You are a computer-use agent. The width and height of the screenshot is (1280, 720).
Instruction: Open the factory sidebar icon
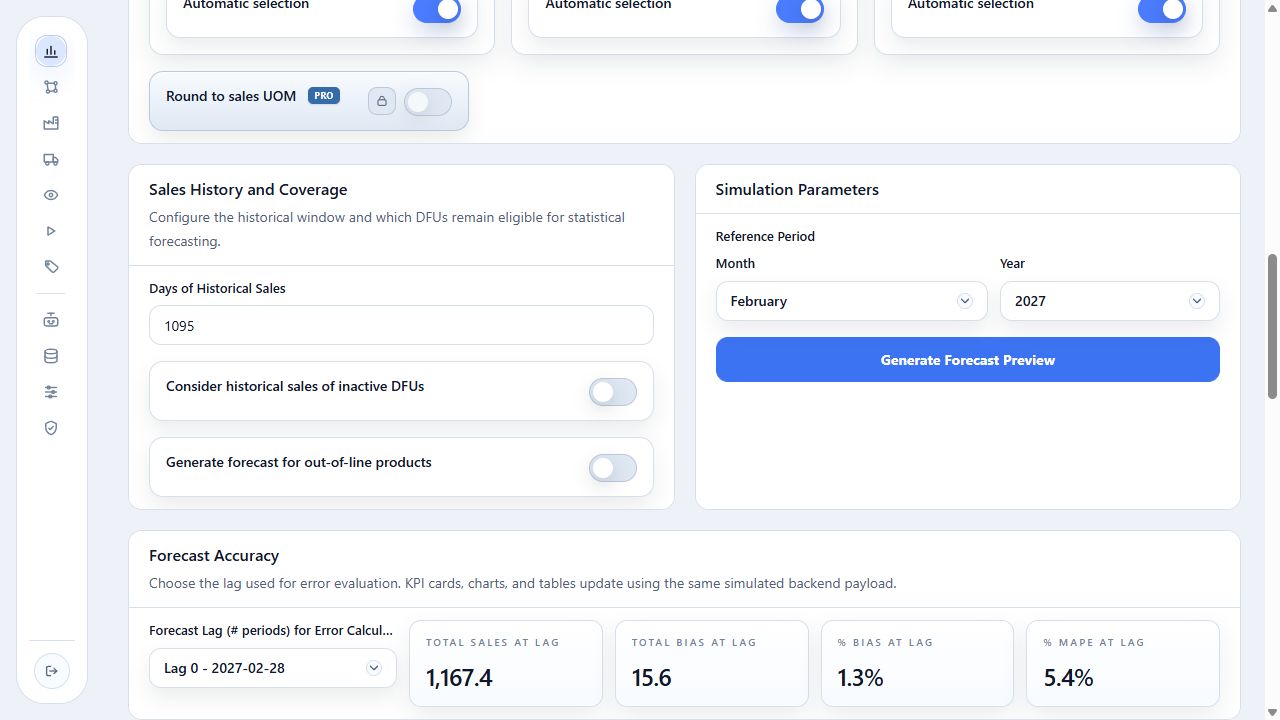(x=51, y=123)
